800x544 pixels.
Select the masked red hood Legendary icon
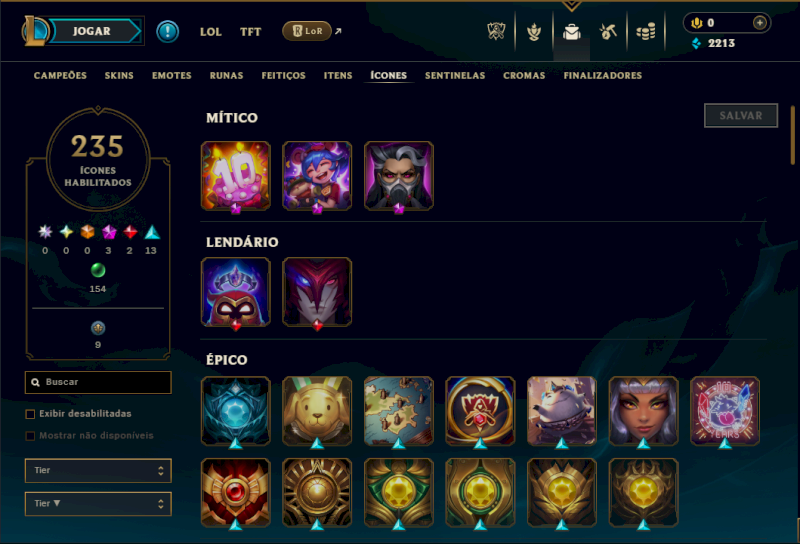point(236,292)
